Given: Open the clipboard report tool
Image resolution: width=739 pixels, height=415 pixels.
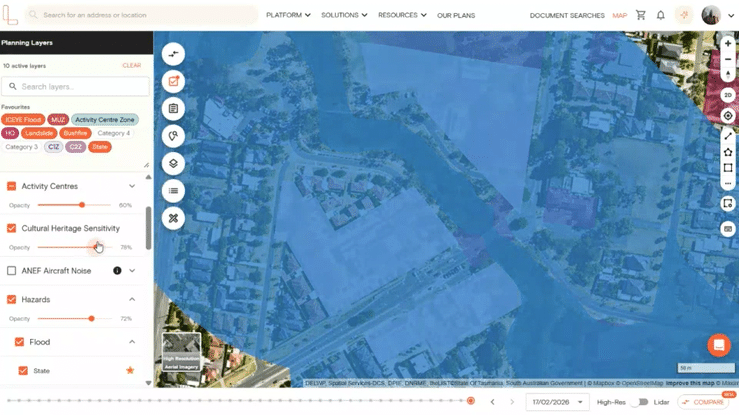Looking at the screenshot, I should pyautogui.click(x=173, y=109).
